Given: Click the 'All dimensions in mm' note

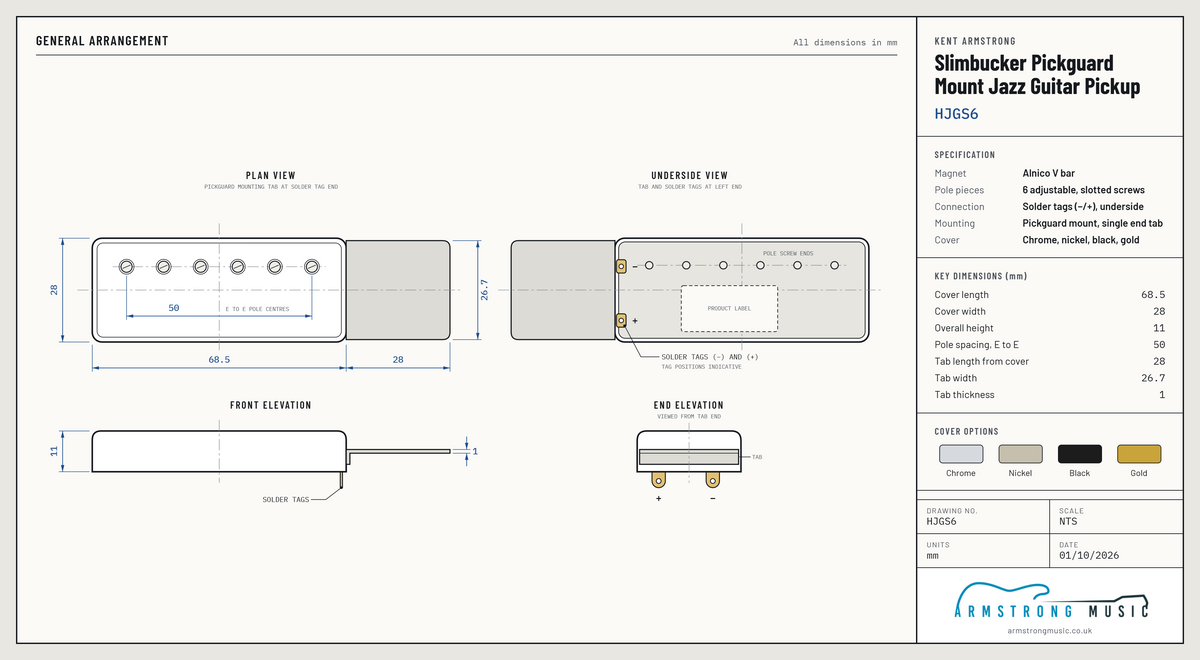Looking at the screenshot, I should pos(845,42).
